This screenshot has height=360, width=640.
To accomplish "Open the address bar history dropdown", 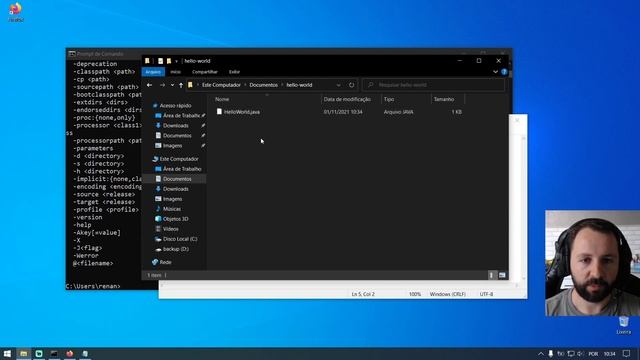I will [338, 85].
